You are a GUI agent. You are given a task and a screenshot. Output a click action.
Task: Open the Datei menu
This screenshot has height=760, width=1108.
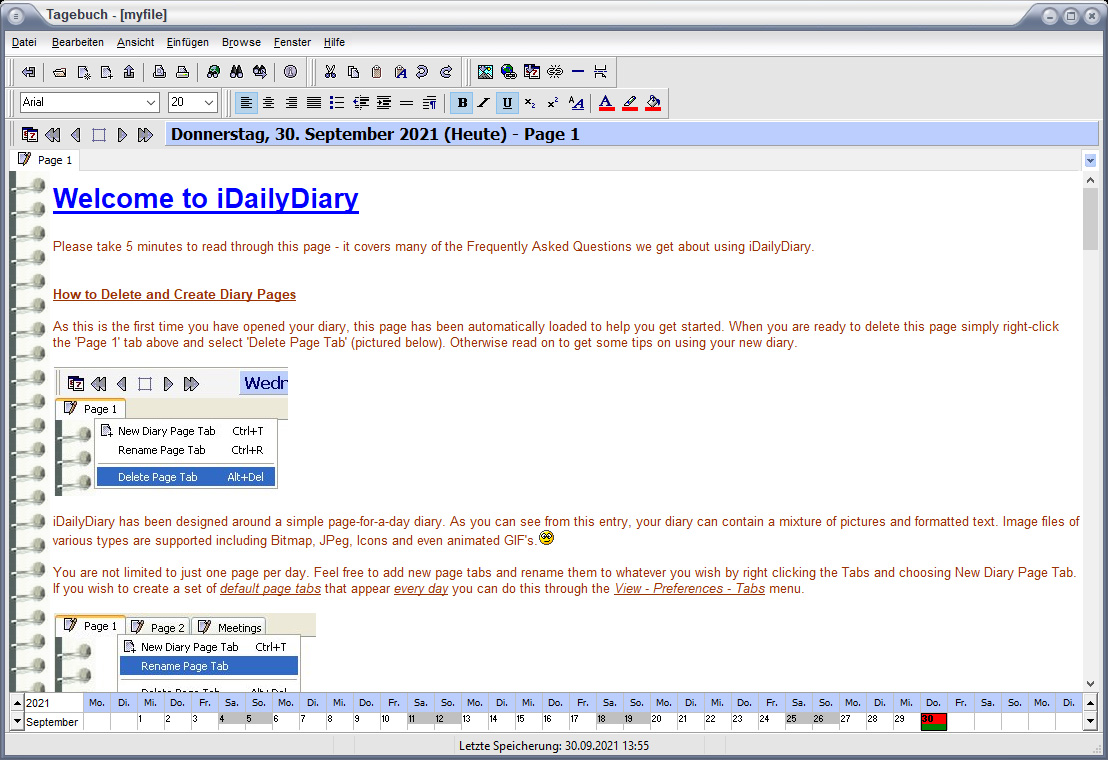click(x=24, y=42)
